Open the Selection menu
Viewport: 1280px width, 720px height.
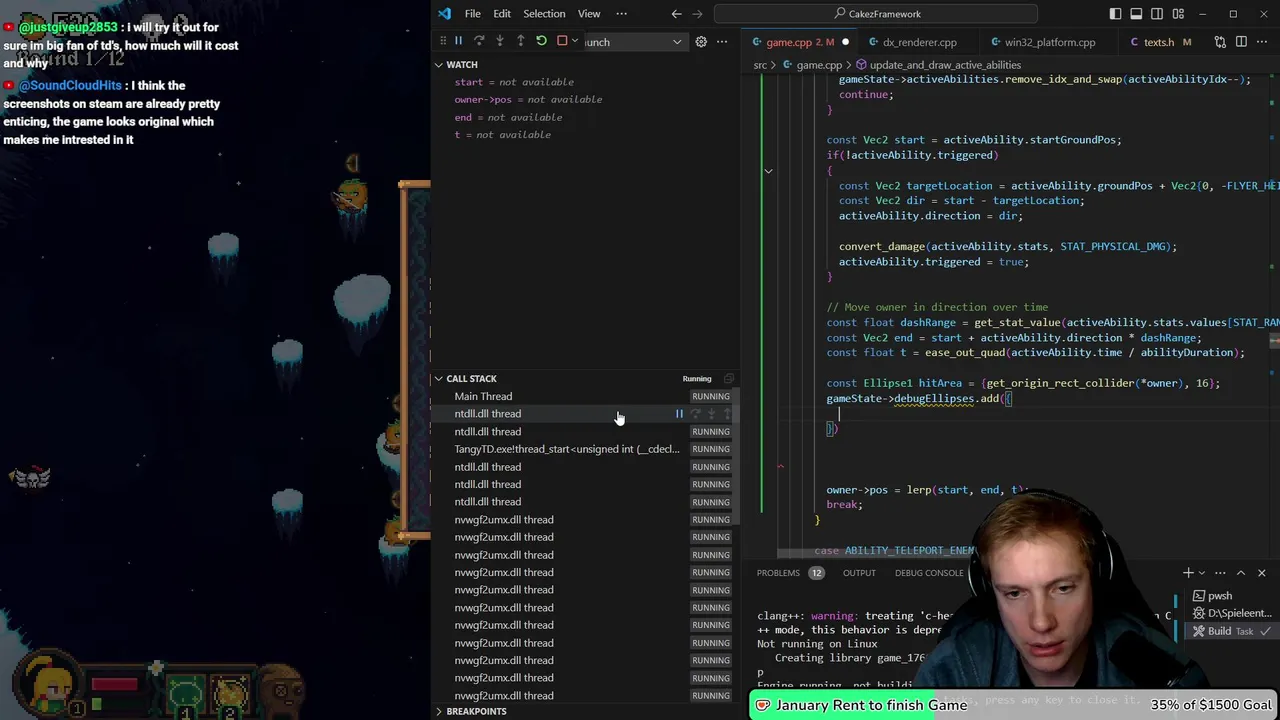544,14
